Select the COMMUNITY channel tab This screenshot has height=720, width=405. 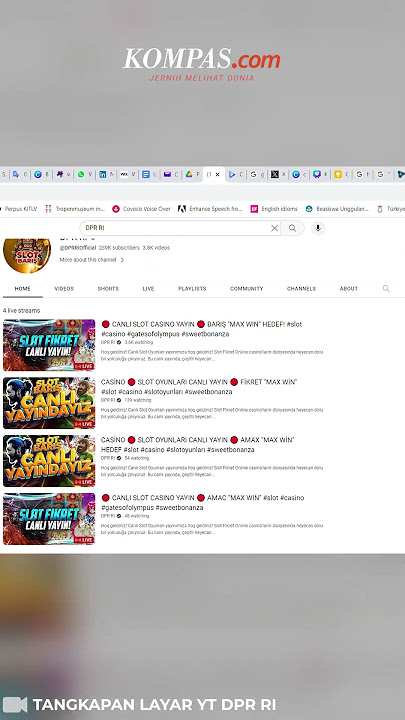pyautogui.click(x=247, y=289)
